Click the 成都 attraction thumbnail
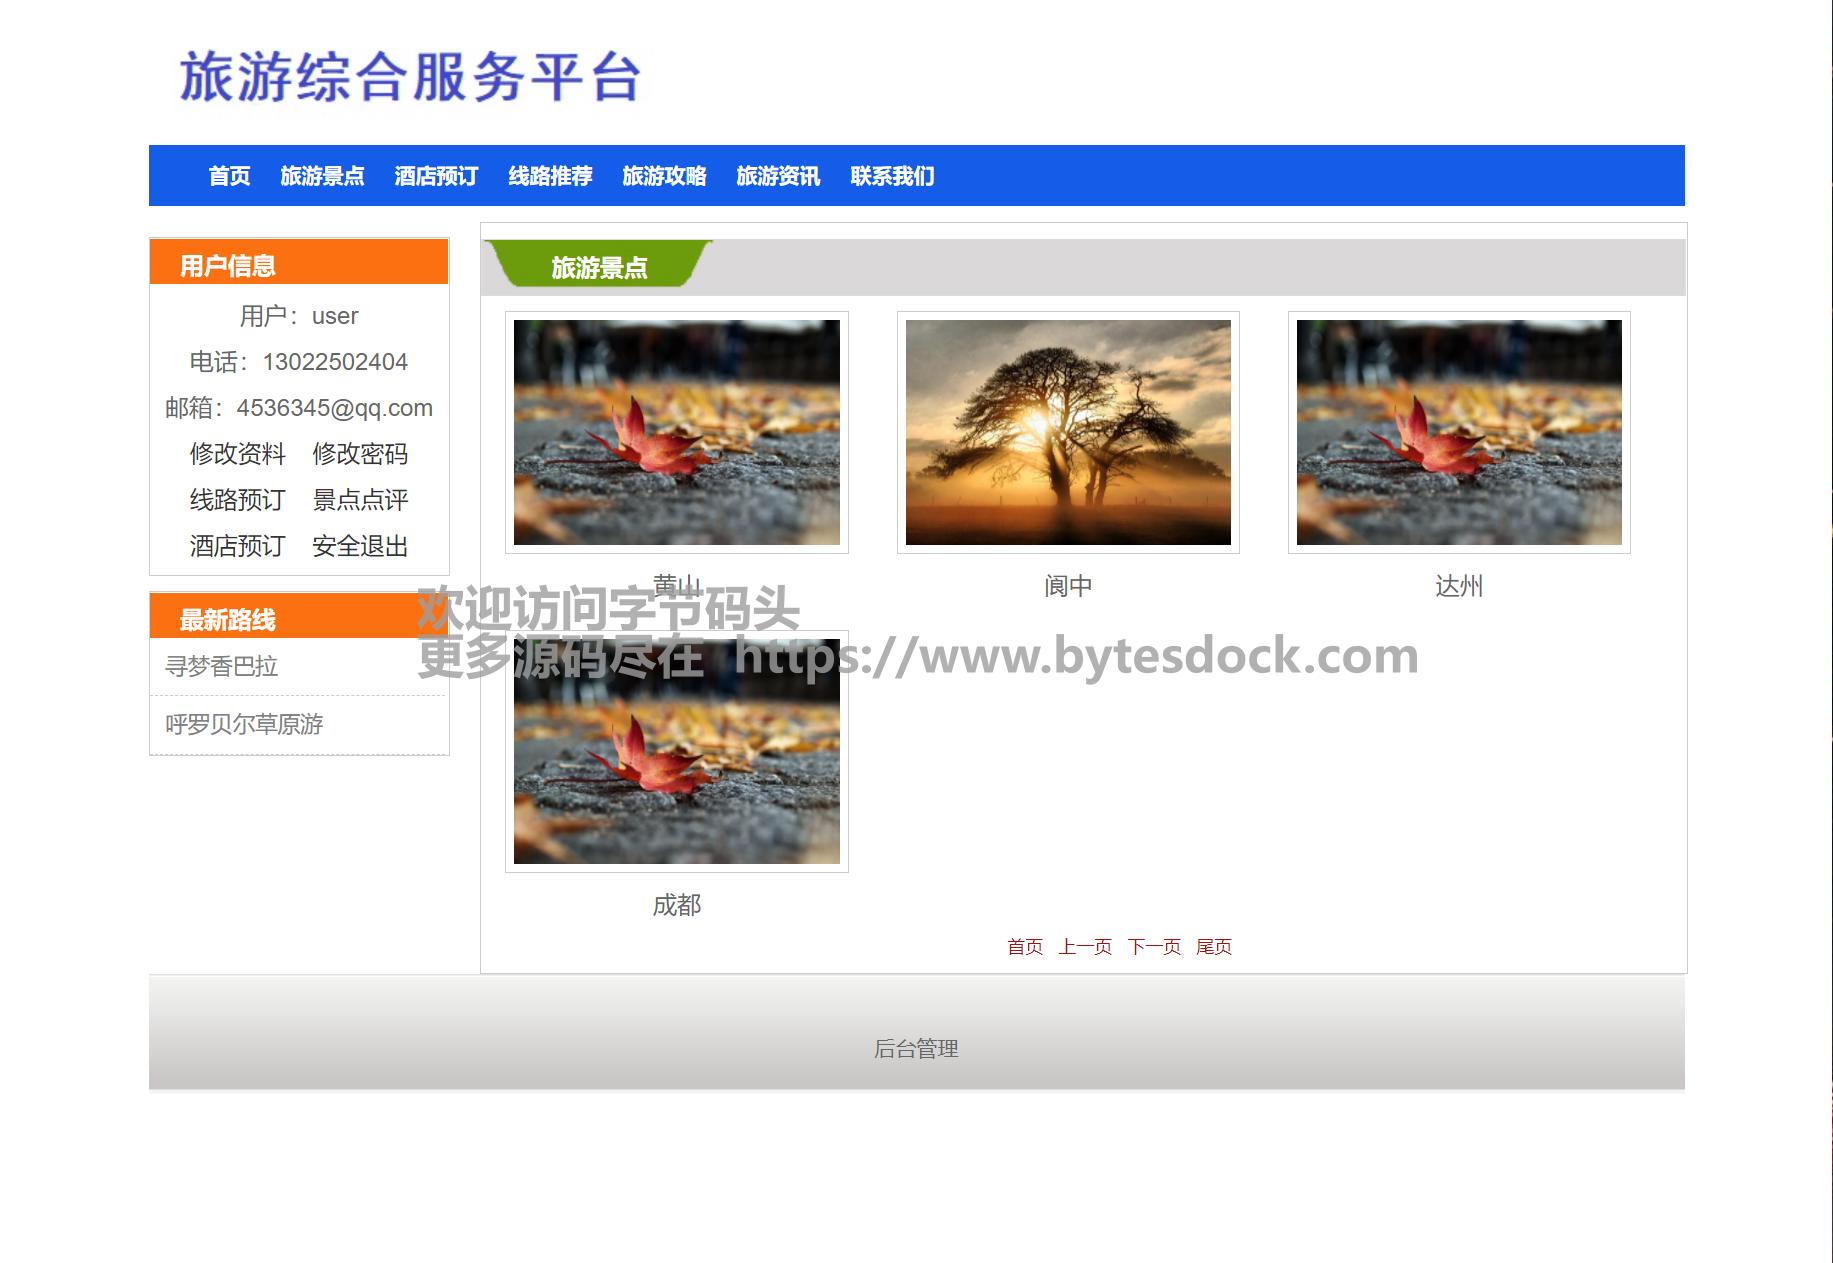Image resolution: width=1833 pixels, height=1263 pixels. coord(677,751)
